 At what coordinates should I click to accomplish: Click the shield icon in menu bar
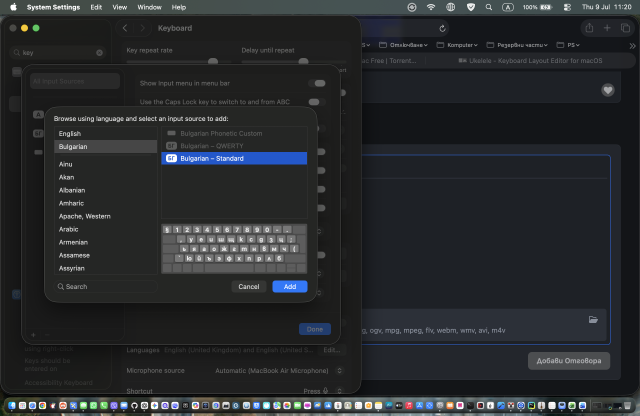tap(471, 7)
